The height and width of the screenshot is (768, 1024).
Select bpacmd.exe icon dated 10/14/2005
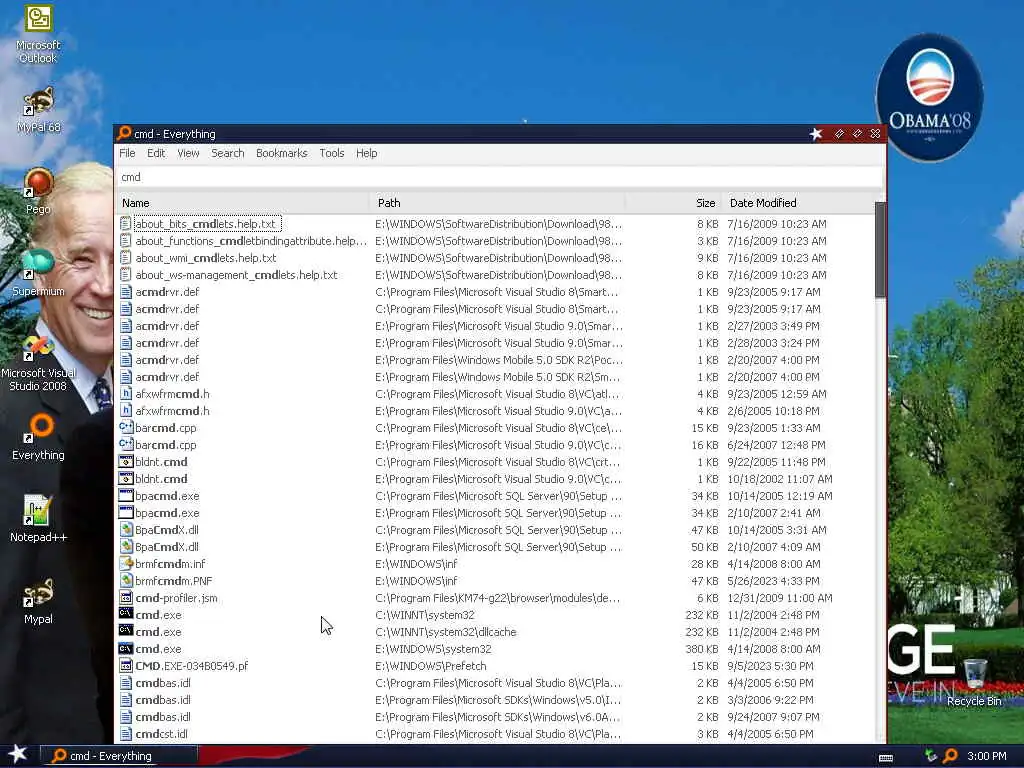125,496
